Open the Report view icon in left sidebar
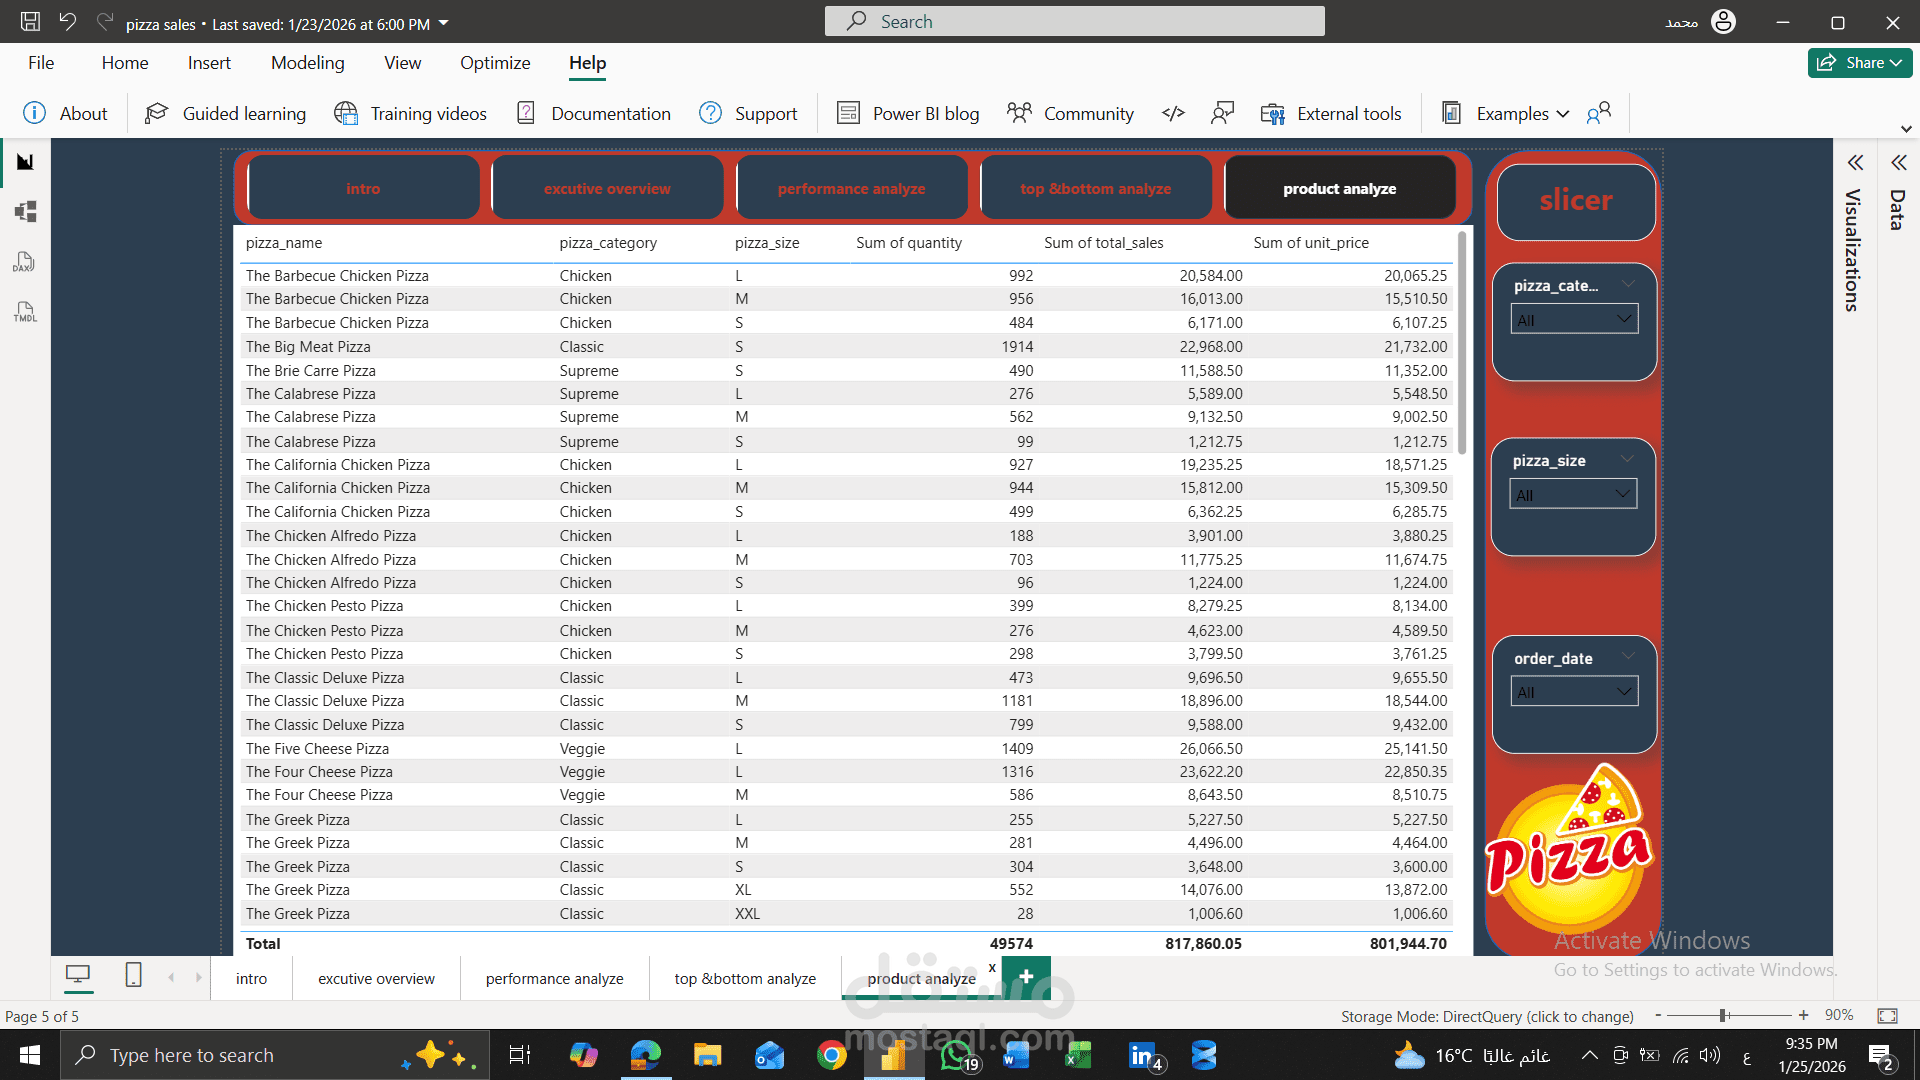This screenshot has width=1920, height=1080. pyautogui.click(x=25, y=162)
